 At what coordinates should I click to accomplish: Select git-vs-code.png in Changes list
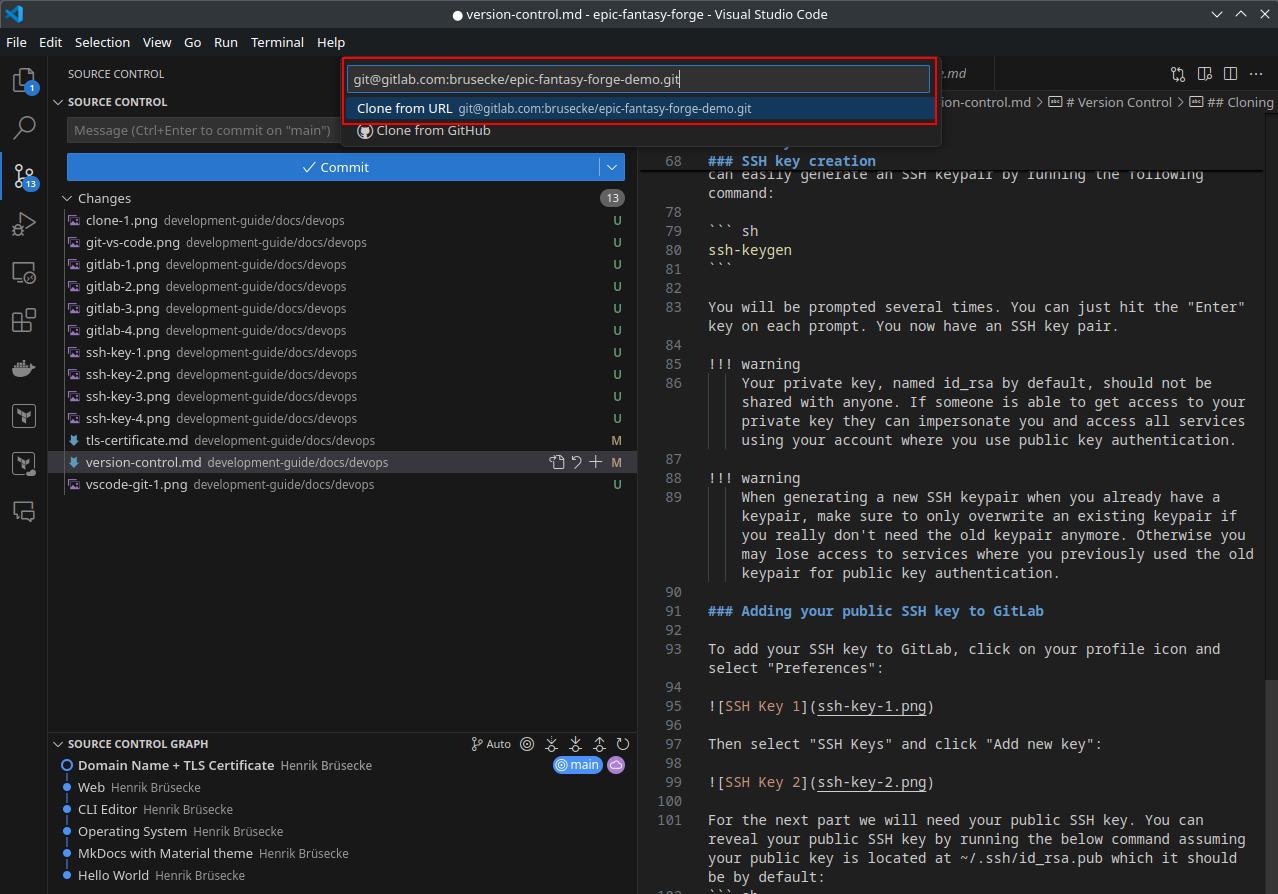[342, 242]
